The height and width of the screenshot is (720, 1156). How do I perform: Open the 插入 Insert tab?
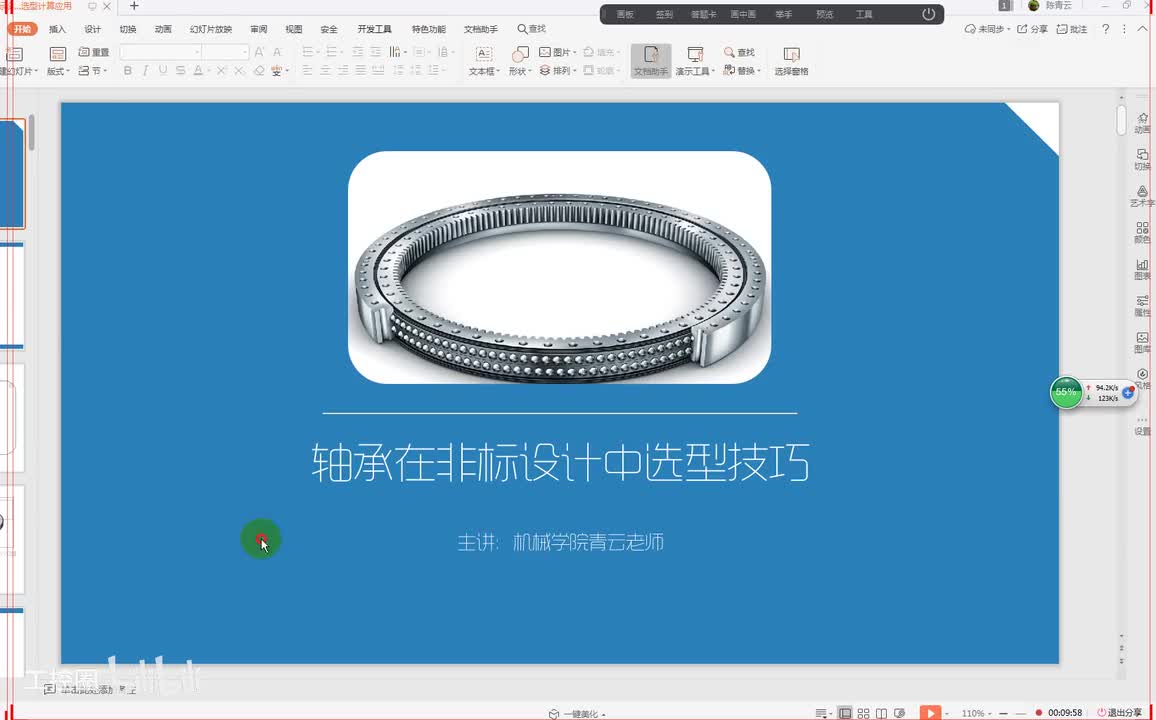(57, 29)
